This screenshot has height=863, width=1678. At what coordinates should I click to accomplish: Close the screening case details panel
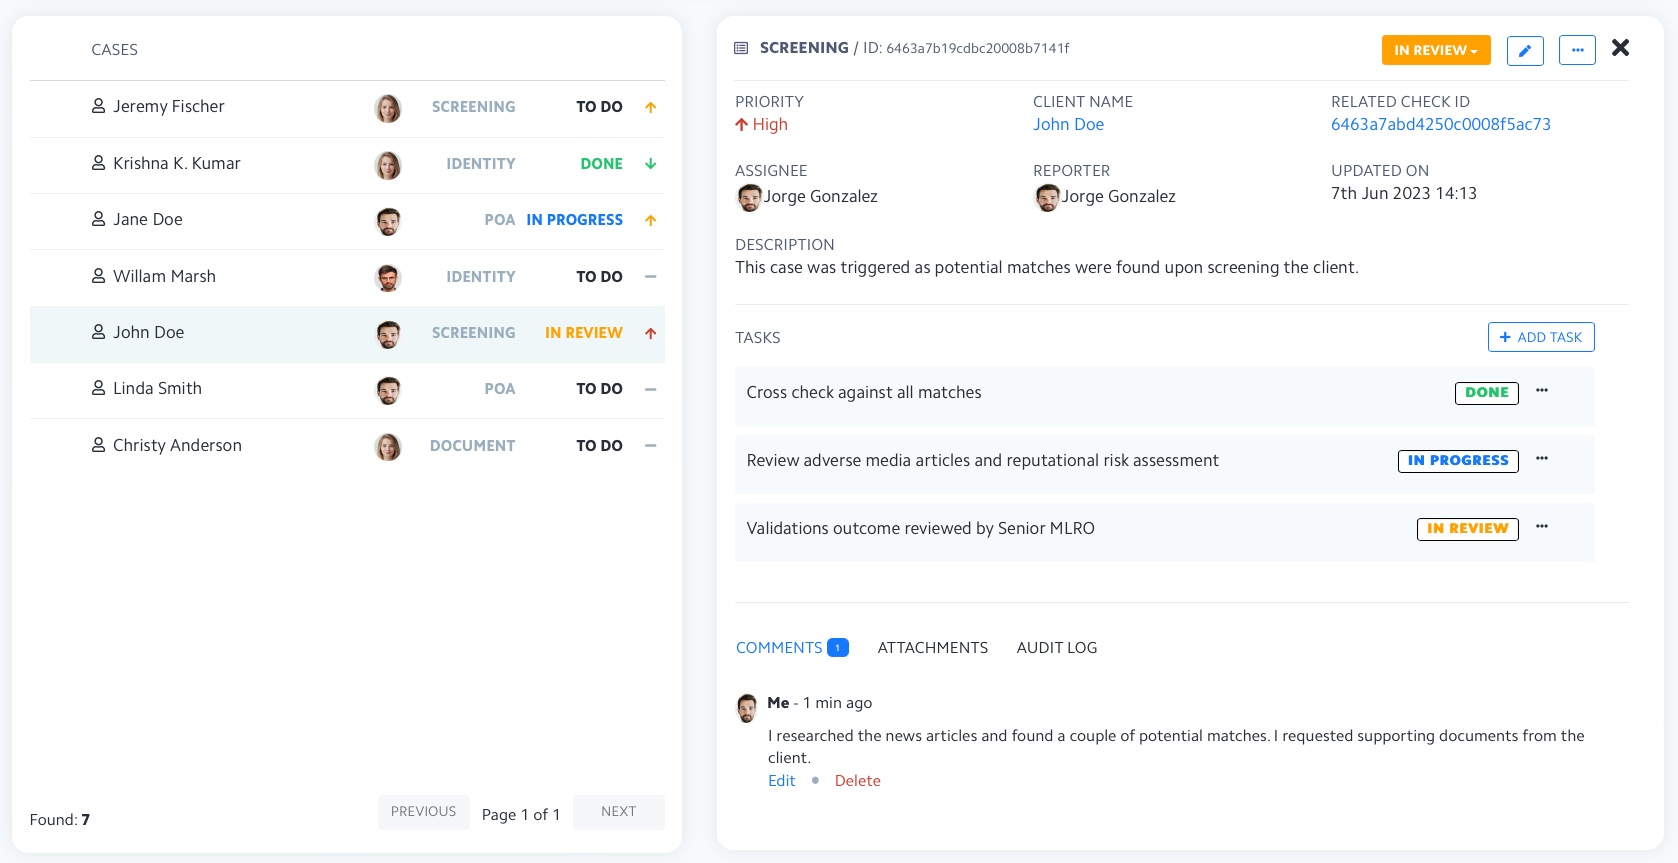click(1621, 48)
